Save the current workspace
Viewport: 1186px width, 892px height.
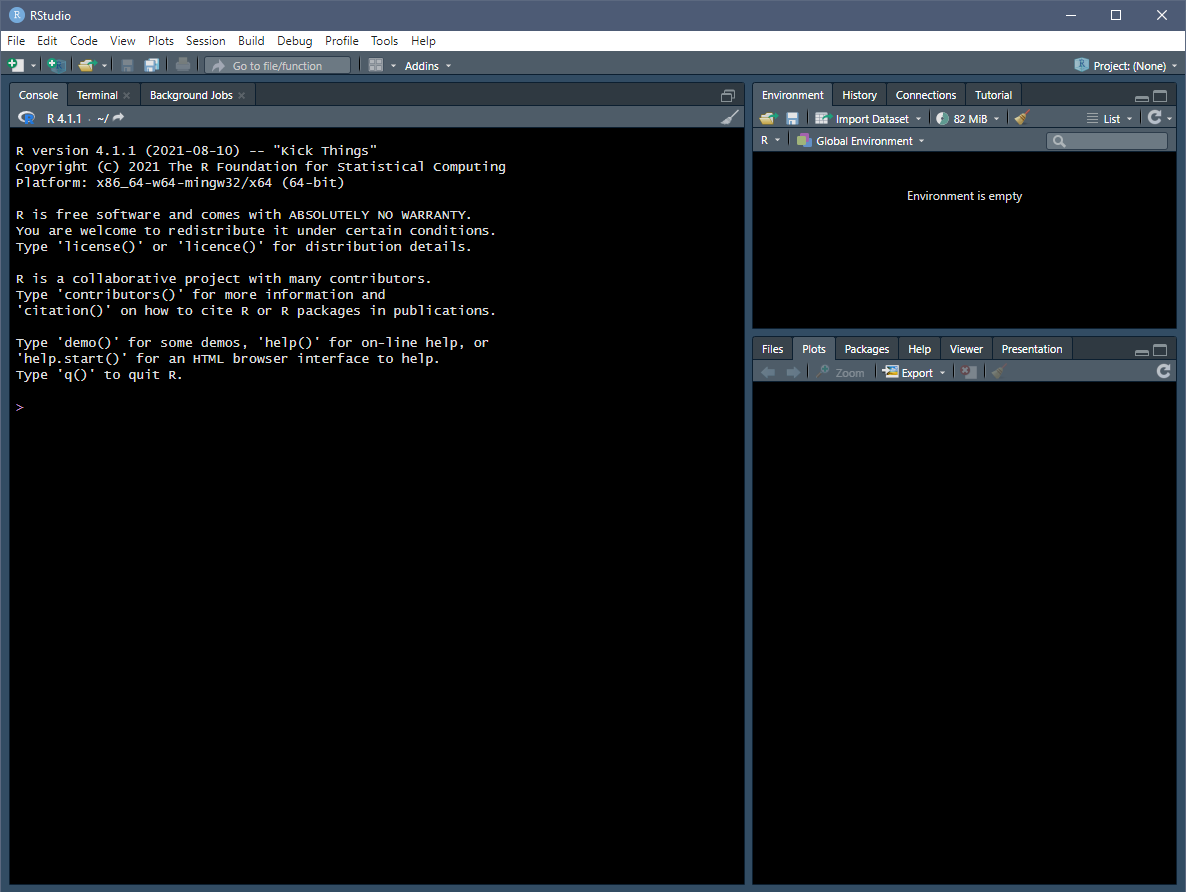pyautogui.click(x=793, y=117)
